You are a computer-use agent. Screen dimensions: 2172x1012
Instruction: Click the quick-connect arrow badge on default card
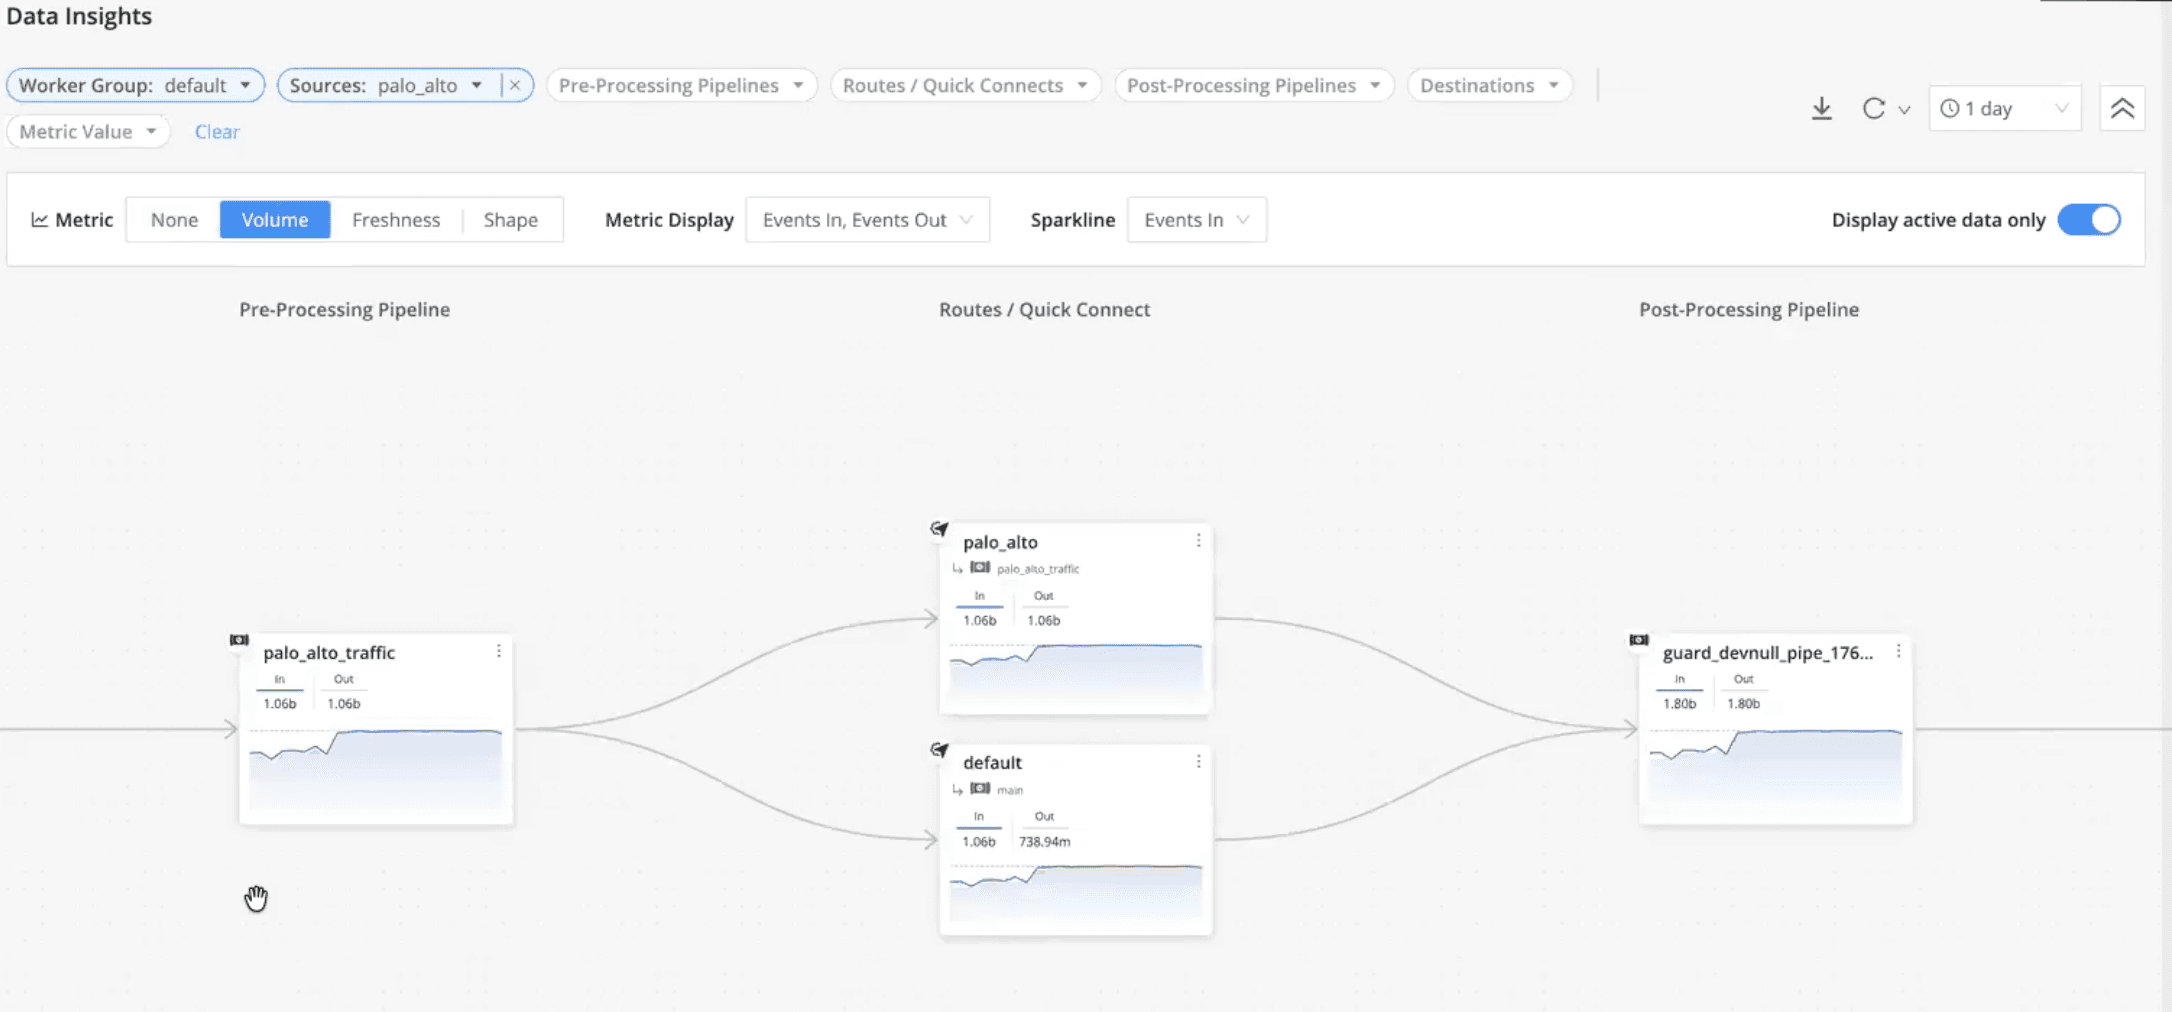tap(938, 750)
